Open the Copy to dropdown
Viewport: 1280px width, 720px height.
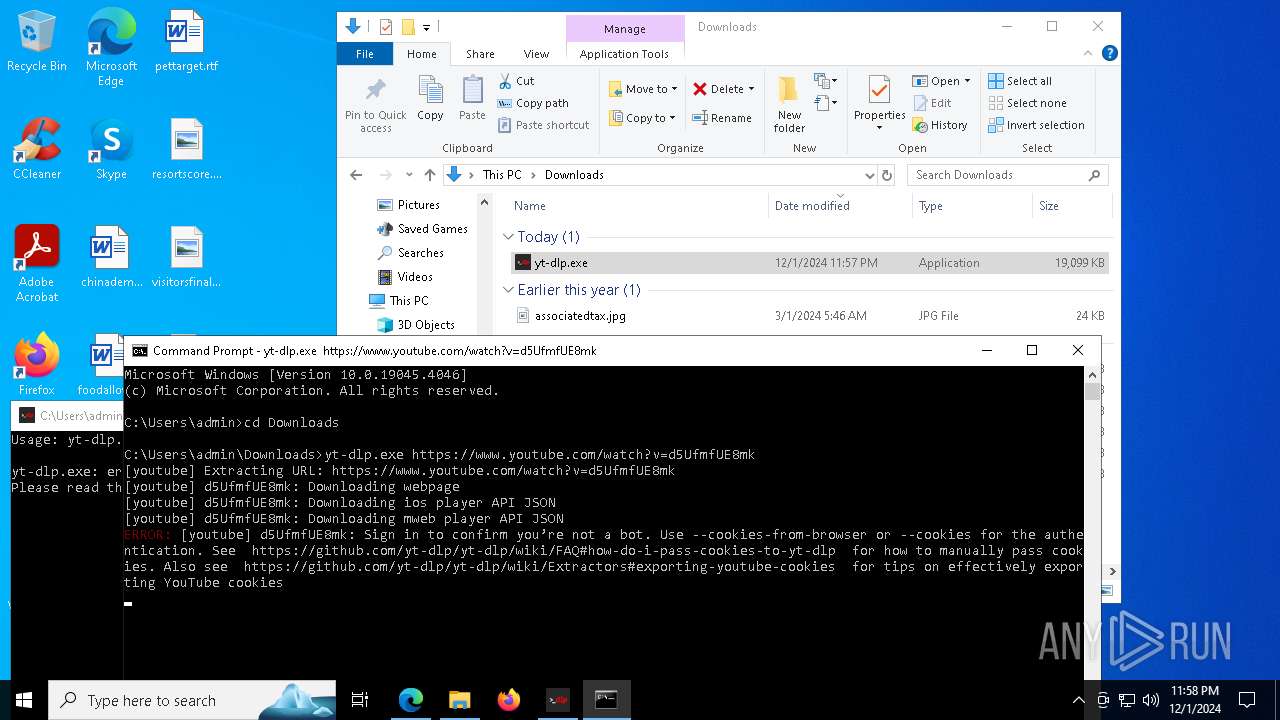(x=643, y=118)
